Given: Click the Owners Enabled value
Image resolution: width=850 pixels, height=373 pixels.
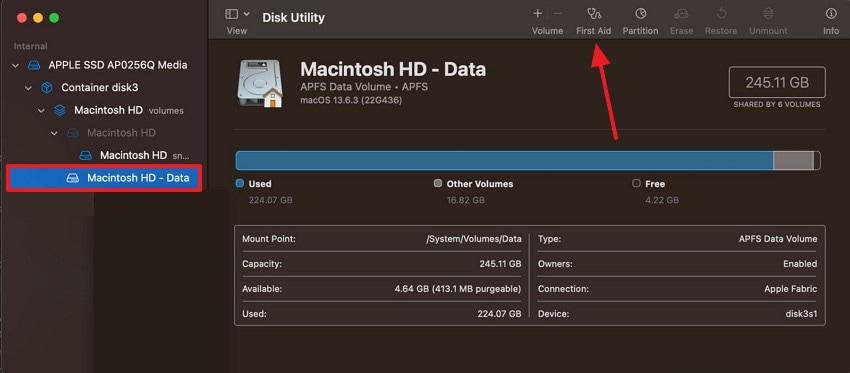Looking at the screenshot, I should point(800,264).
